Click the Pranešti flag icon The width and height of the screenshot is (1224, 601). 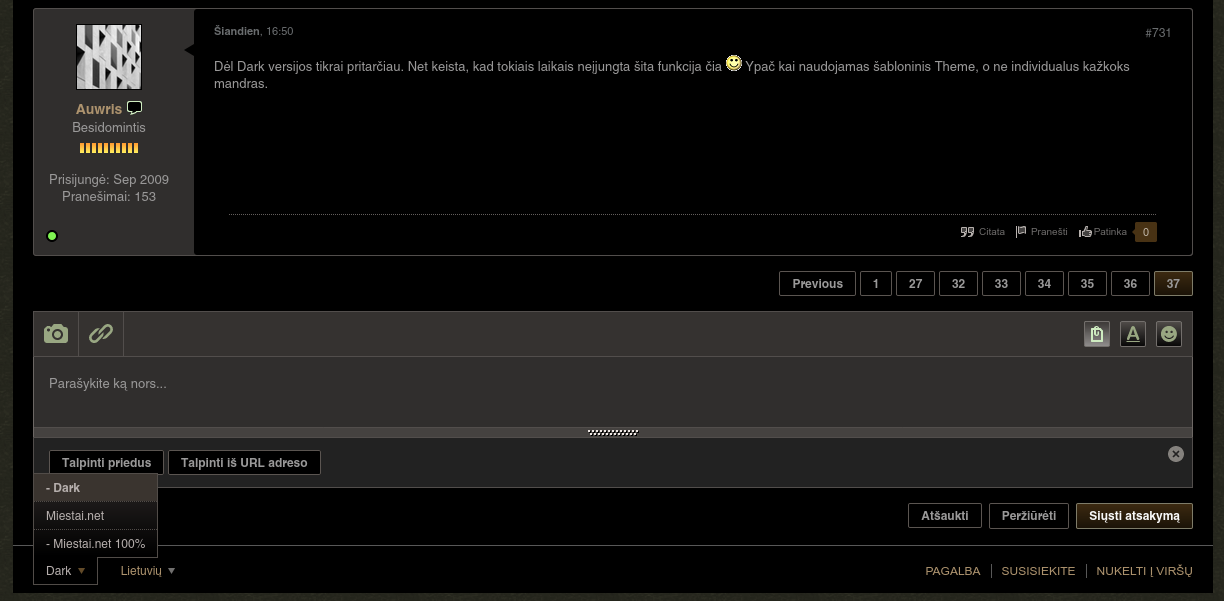pyautogui.click(x=1021, y=232)
